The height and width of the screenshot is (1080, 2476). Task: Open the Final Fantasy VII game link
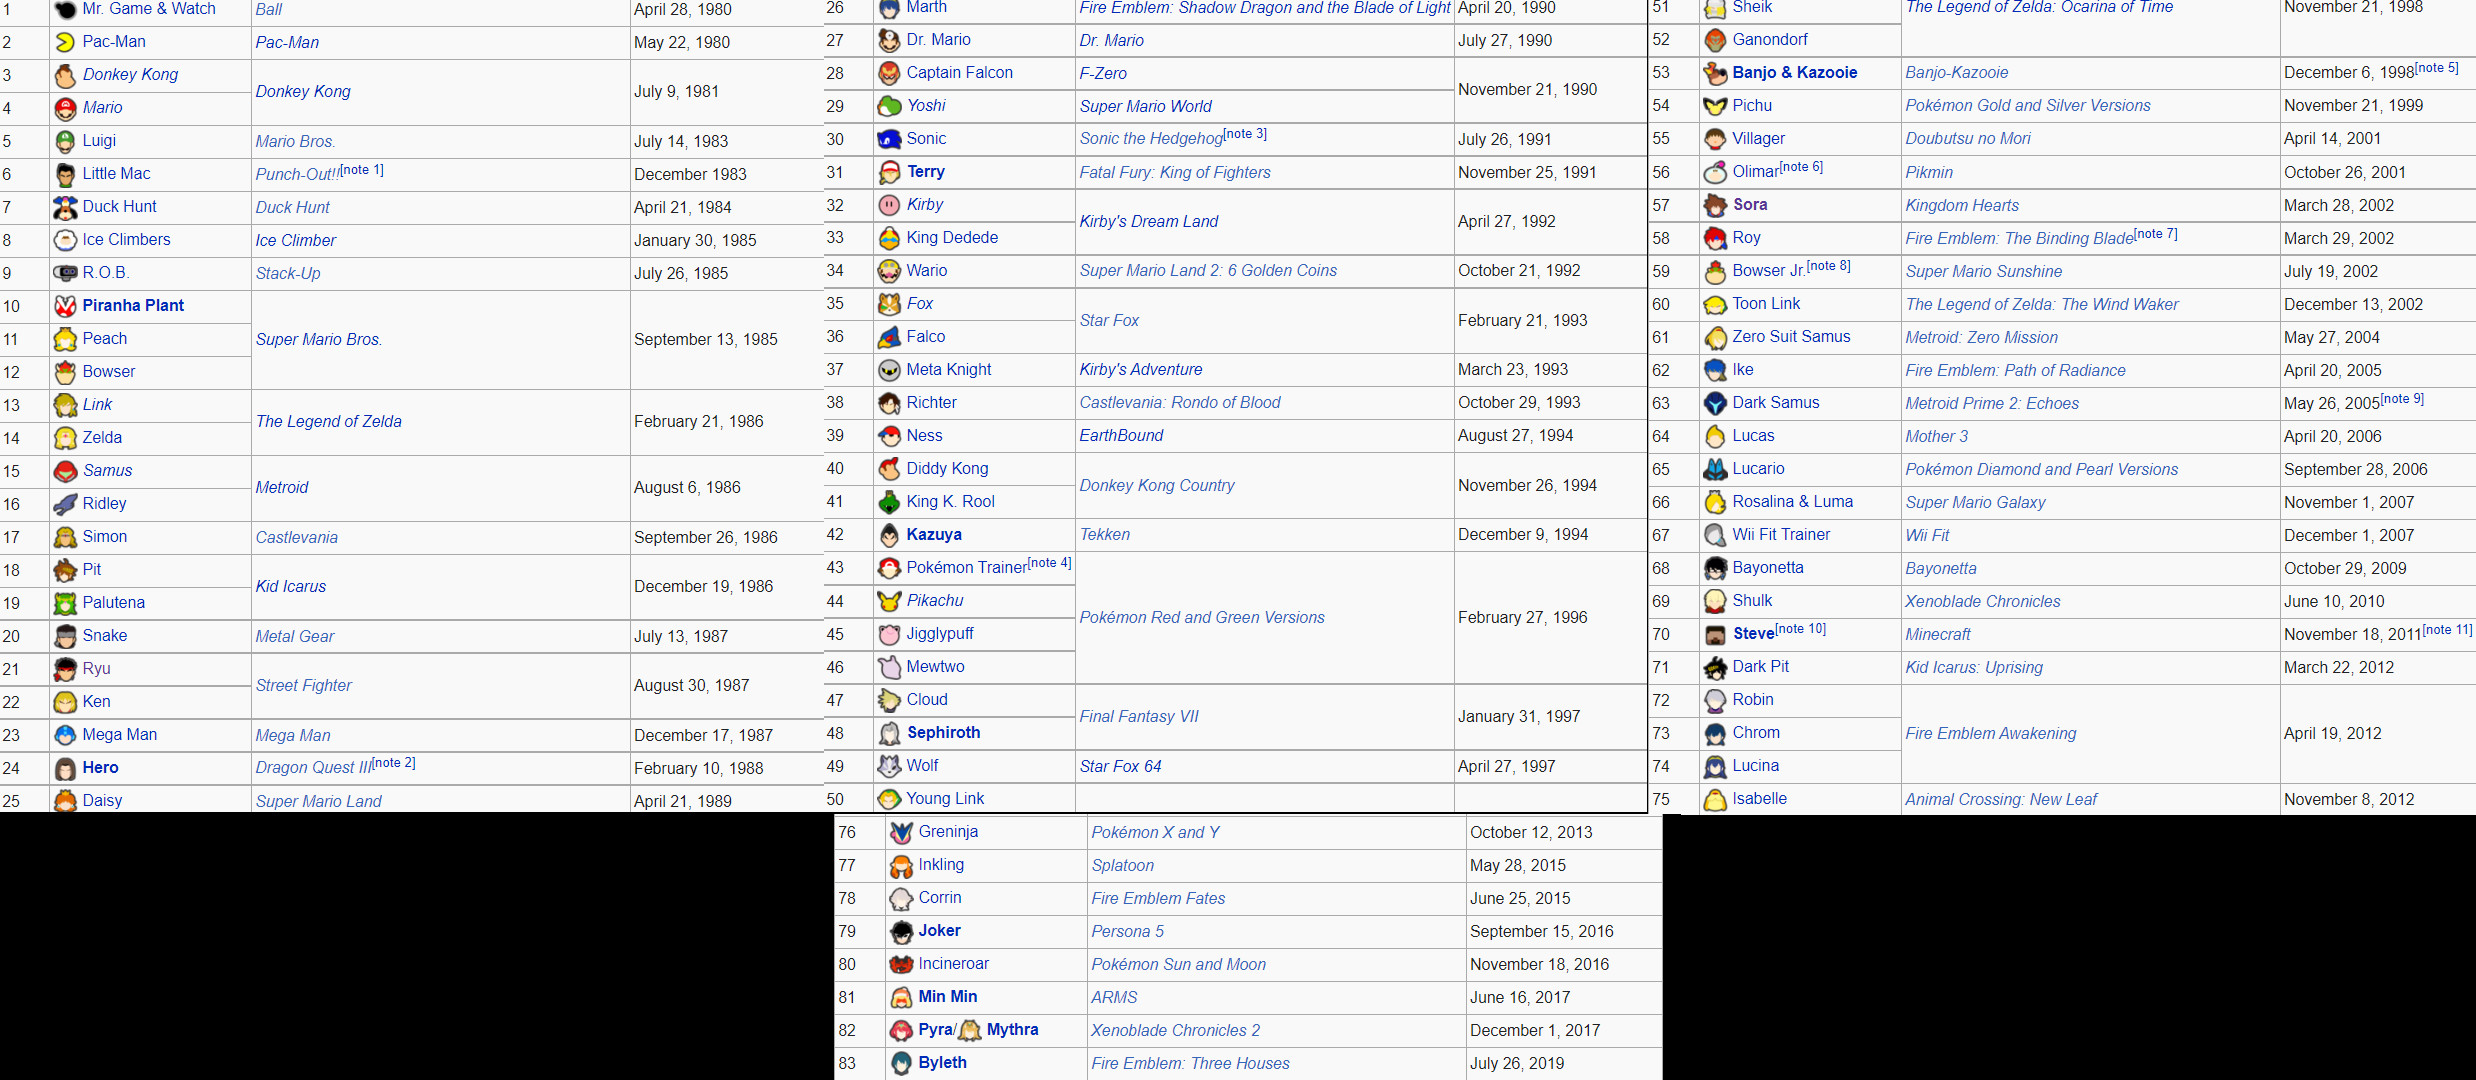click(1138, 716)
